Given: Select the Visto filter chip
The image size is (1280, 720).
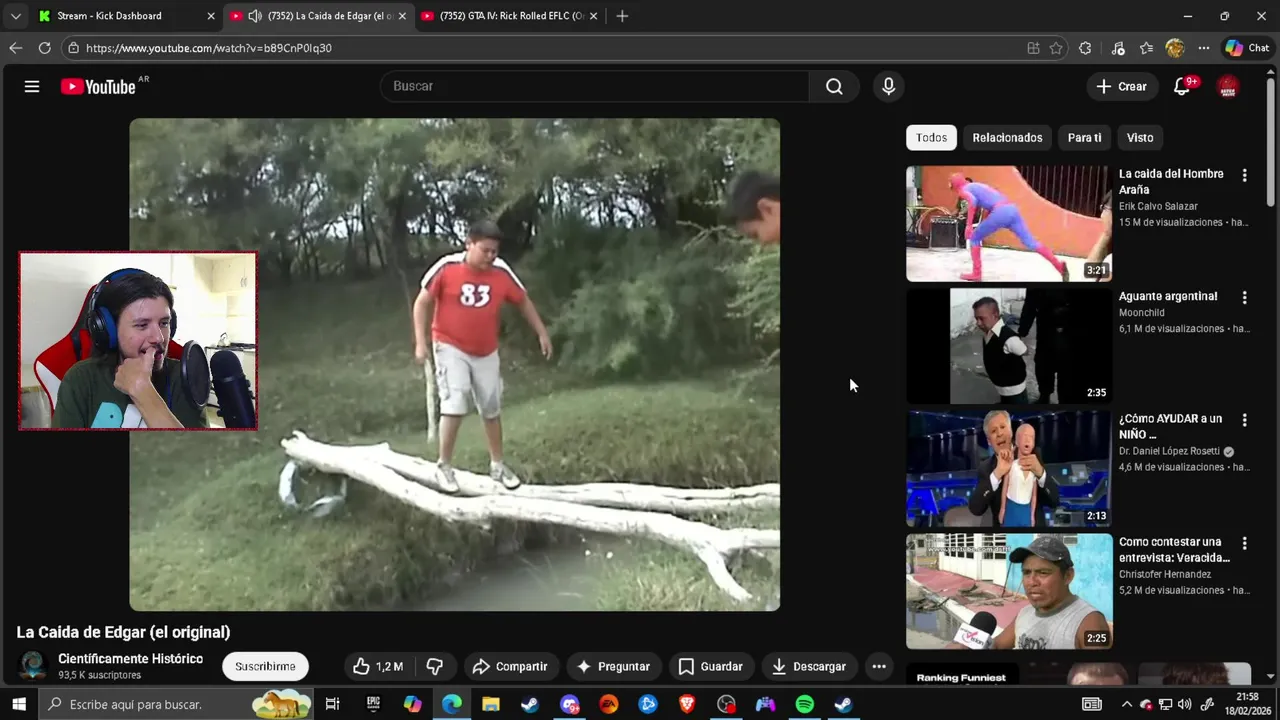Looking at the screenshot, I should pos(1140,138).
